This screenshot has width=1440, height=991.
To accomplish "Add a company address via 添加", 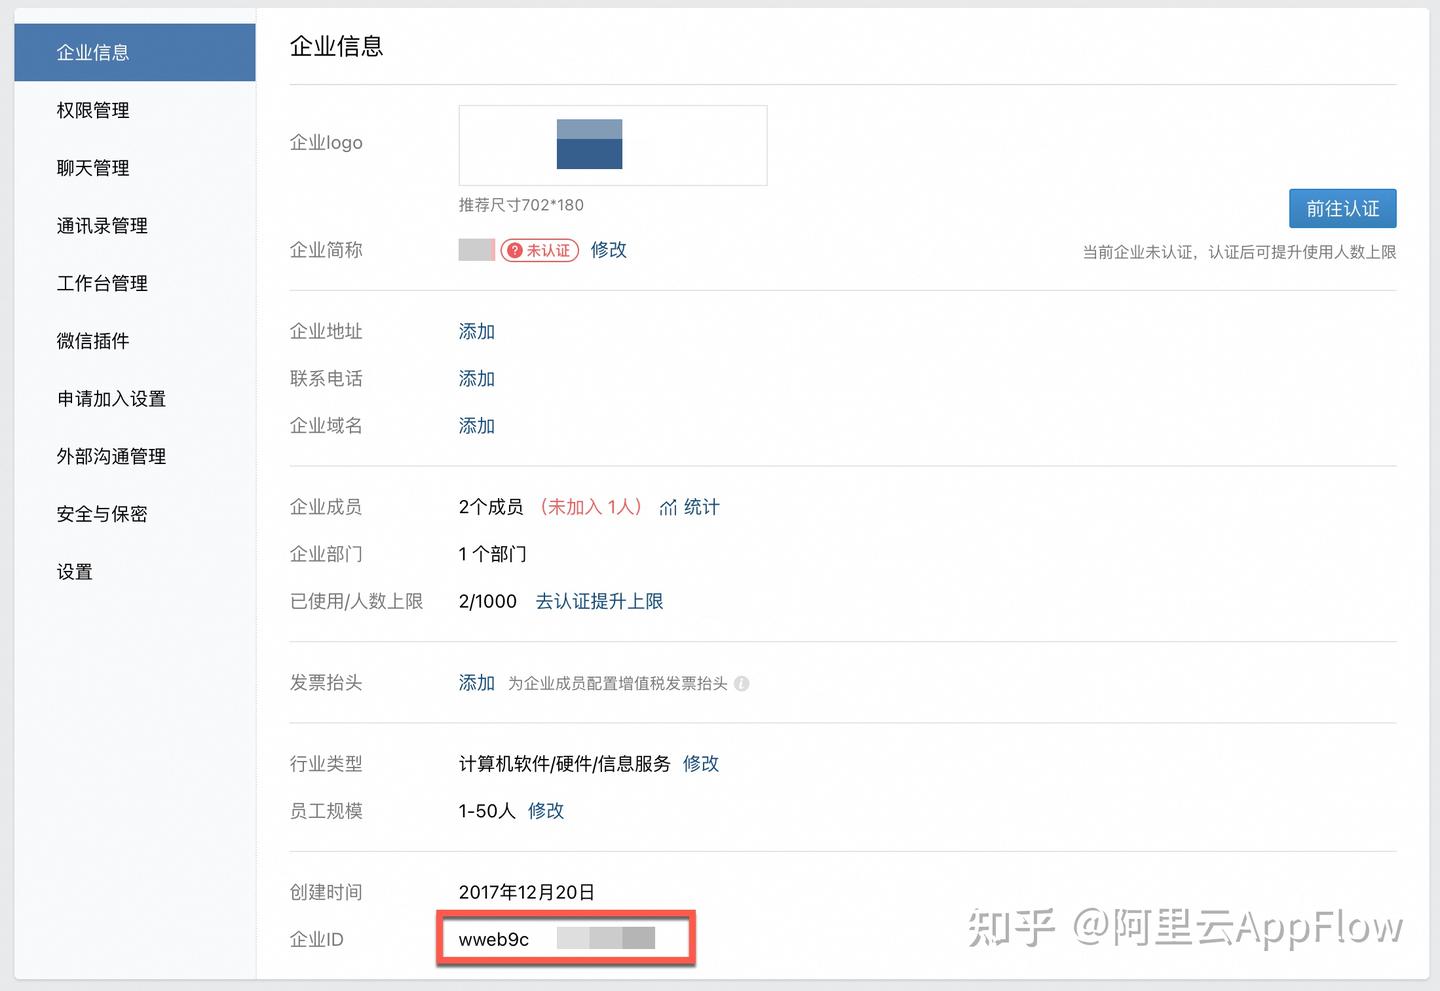I will tap(476, 331).
